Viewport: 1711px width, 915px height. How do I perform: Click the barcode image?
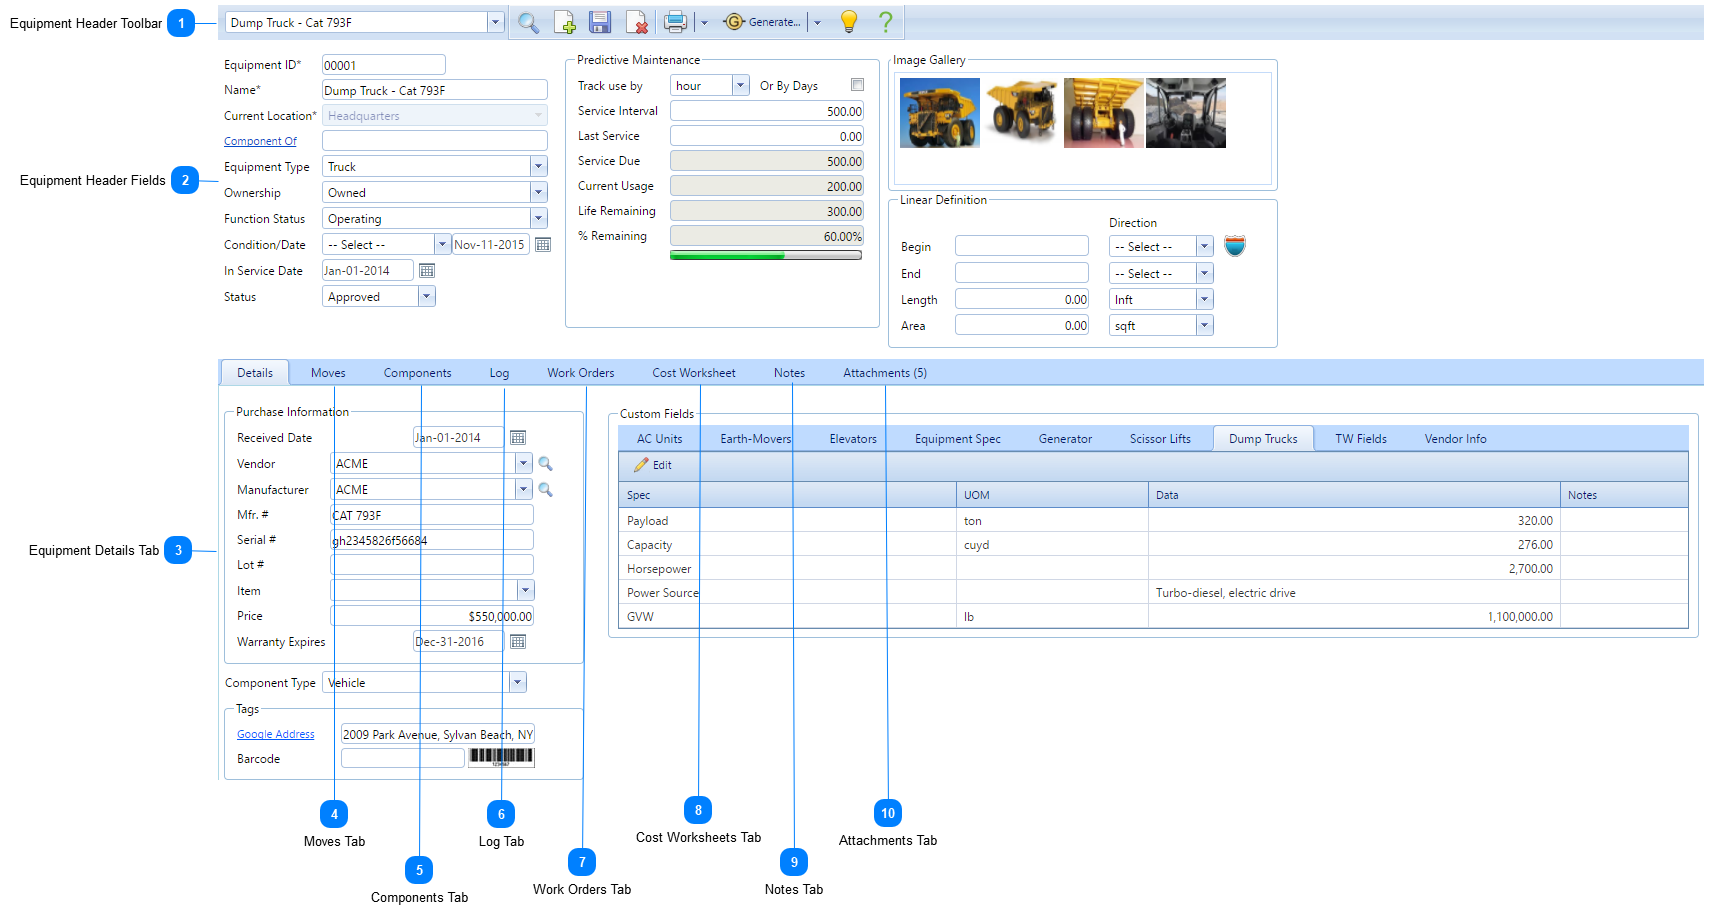click(502, 758)
